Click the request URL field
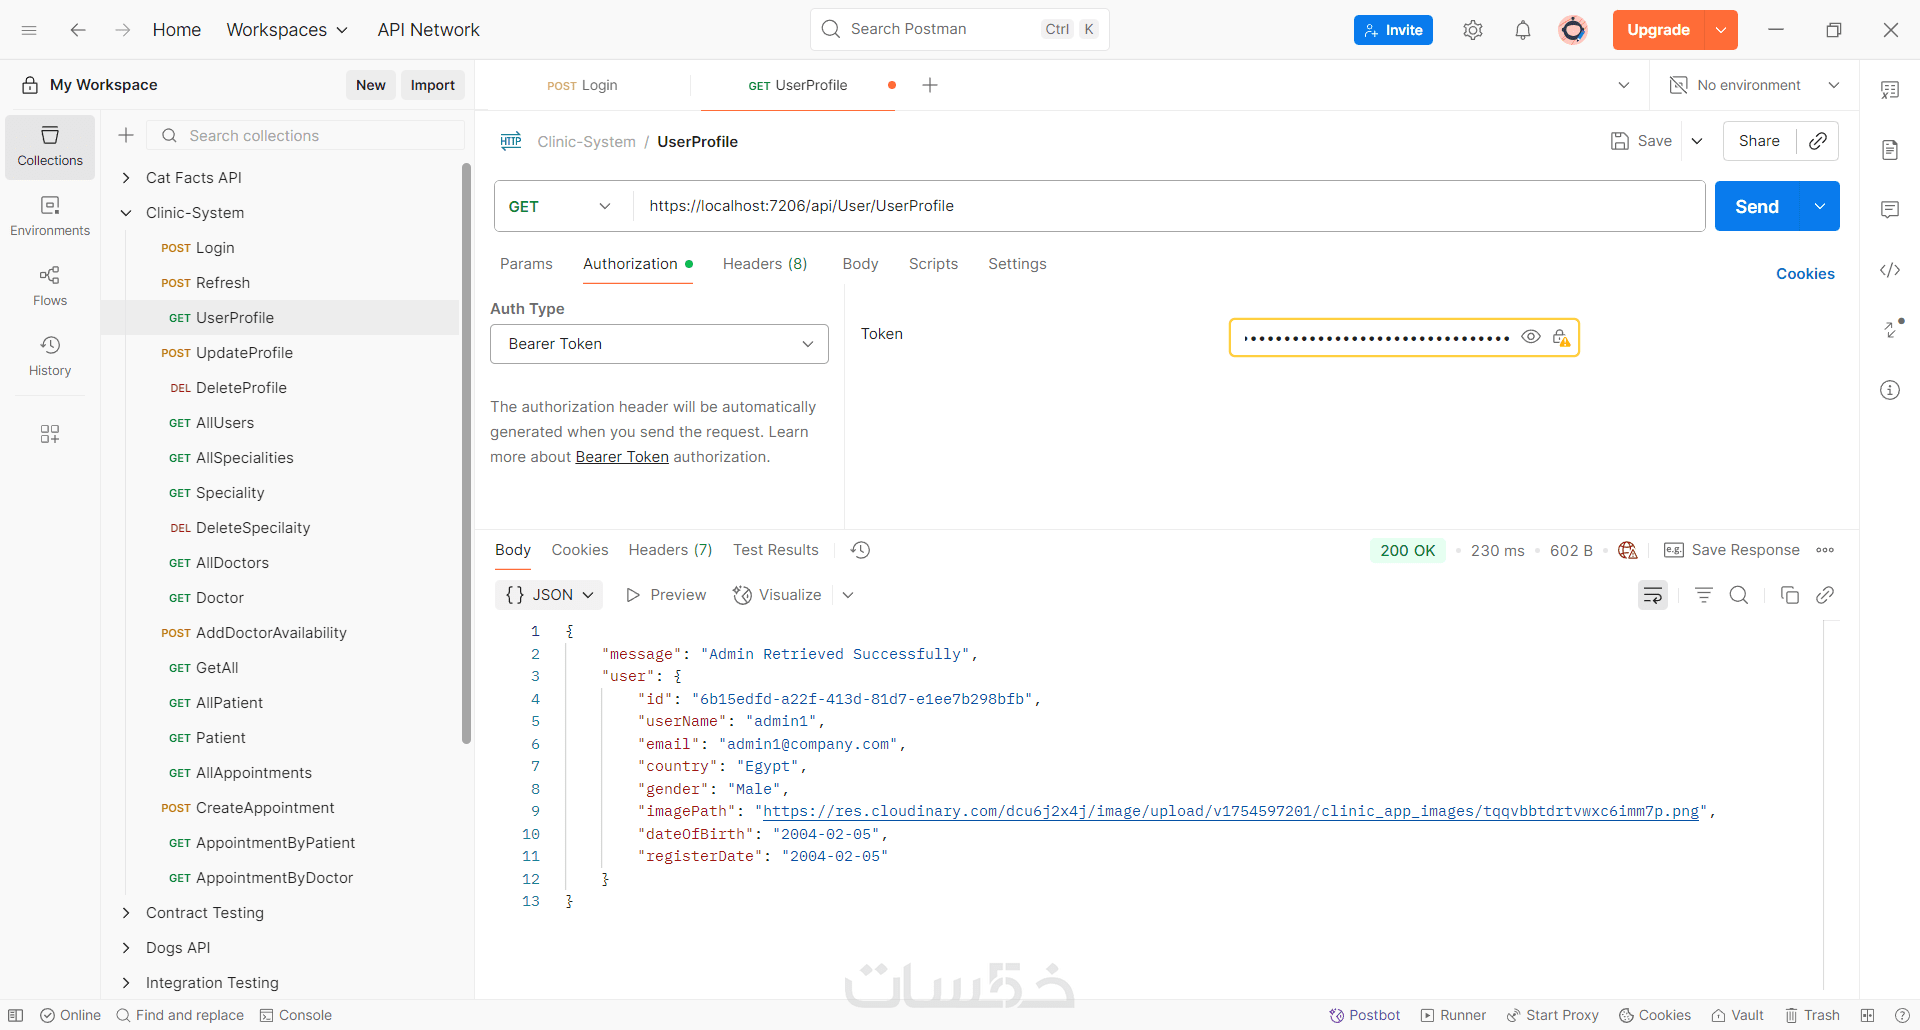 click(1168, 206)
